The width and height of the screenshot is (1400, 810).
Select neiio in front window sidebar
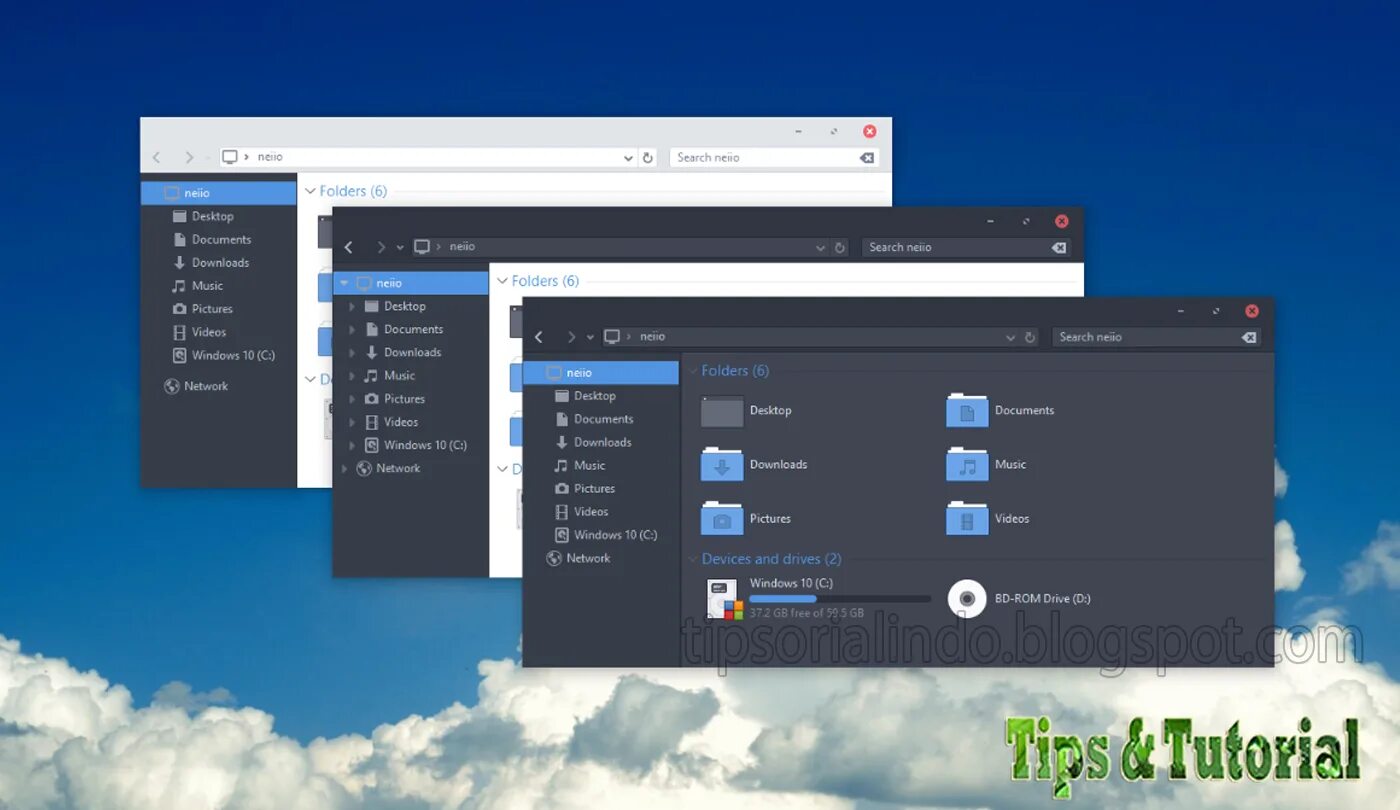click(x=601, y=373)
